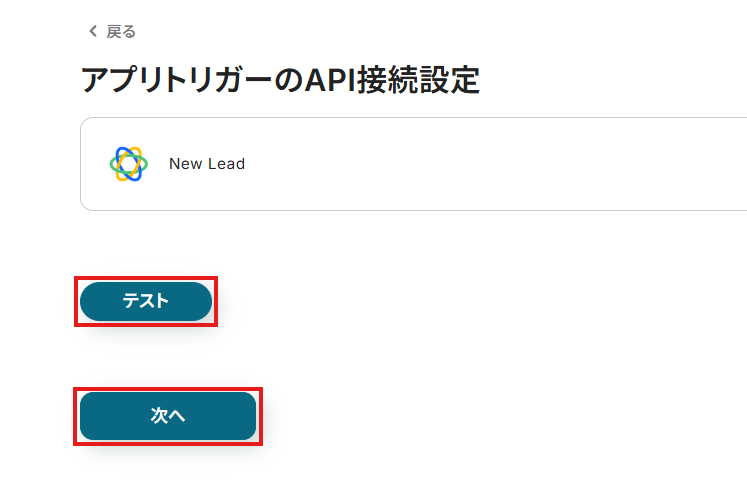Click the API接続設定 portion of the title
747x504 pixels.
[x=392, y=80]
